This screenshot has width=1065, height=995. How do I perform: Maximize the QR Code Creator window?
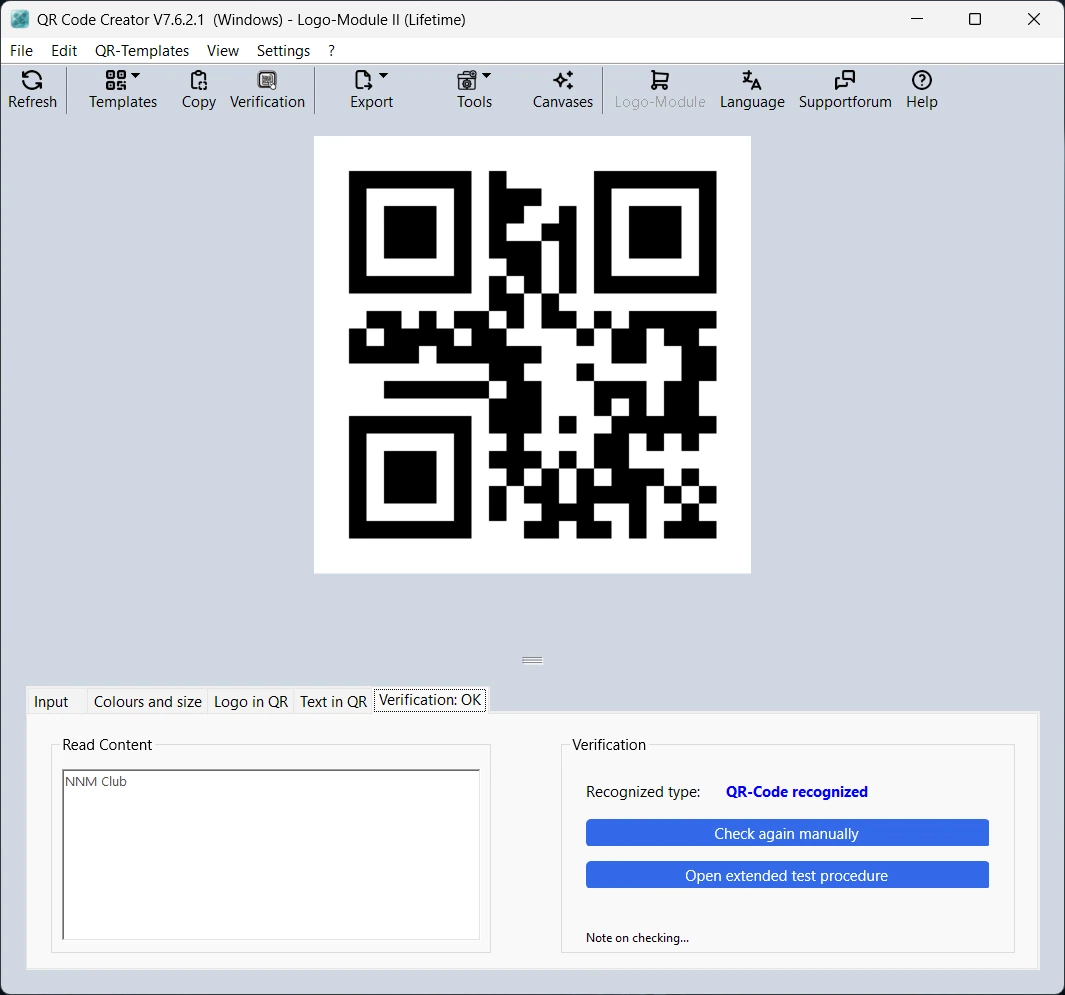[975, 19]
